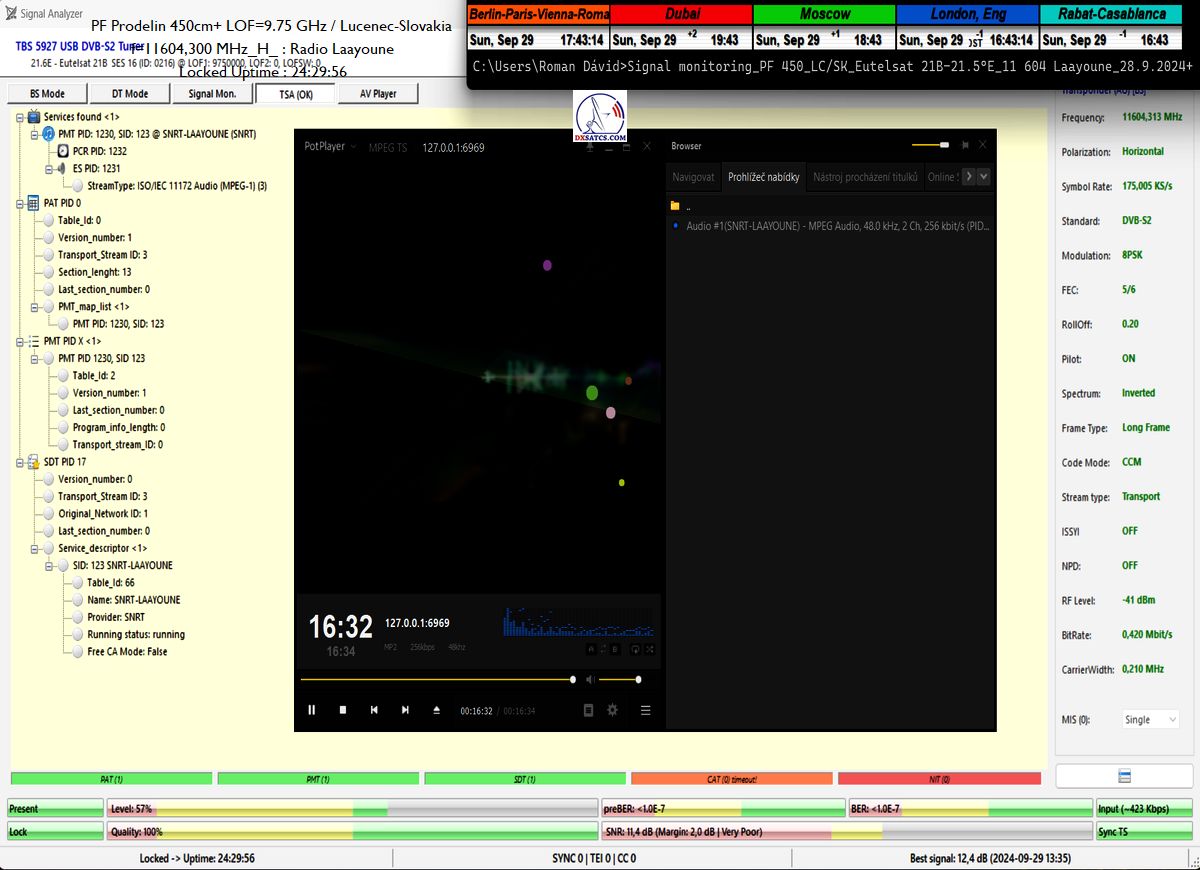Mute audio with the speaker icon

[589, 680]
